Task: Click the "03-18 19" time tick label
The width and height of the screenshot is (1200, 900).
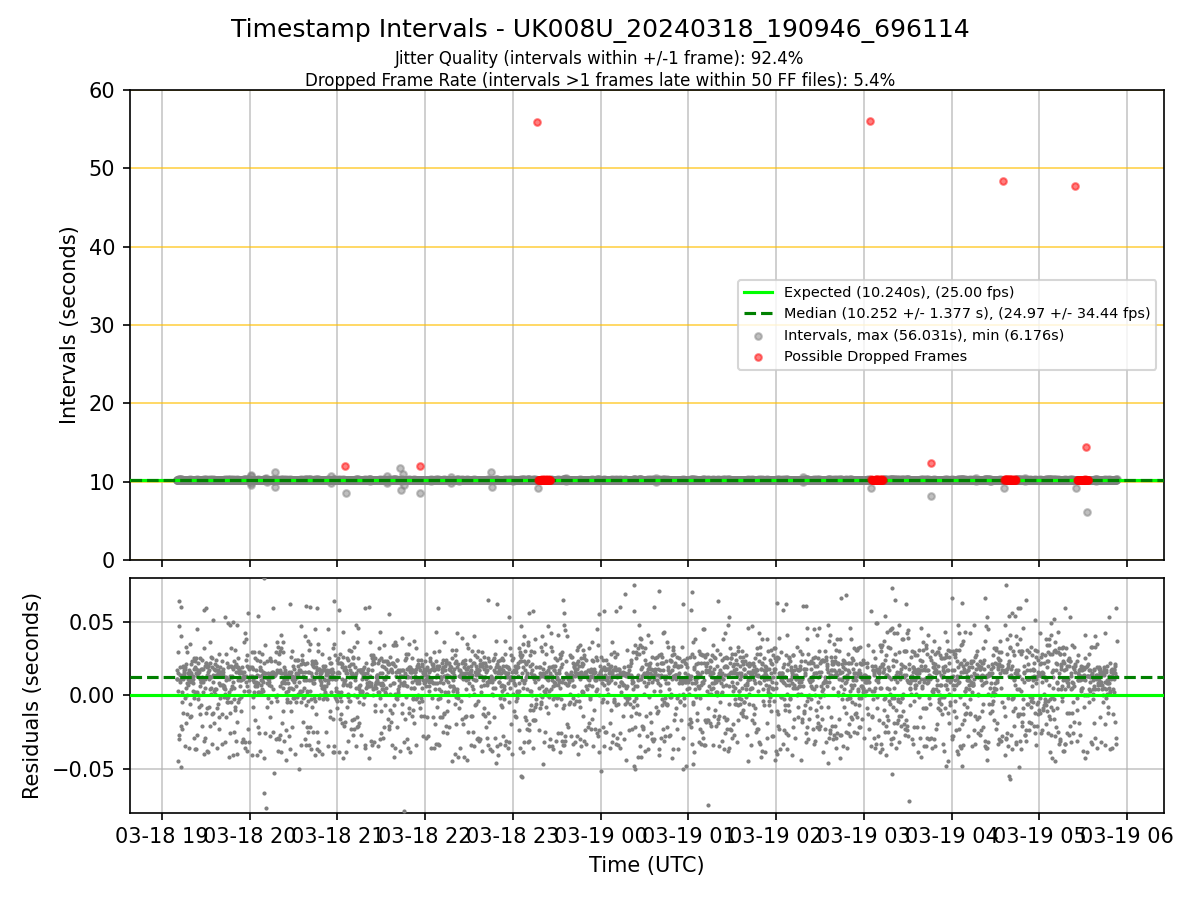Action: coord(162,834)
